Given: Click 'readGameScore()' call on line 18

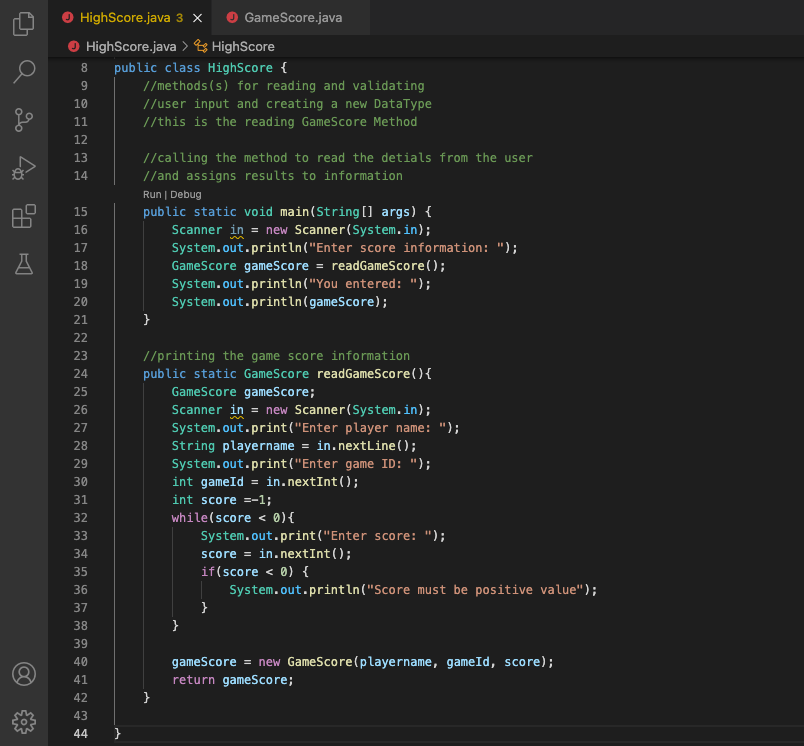Looking at the screenshot, I should coord(384,266).
